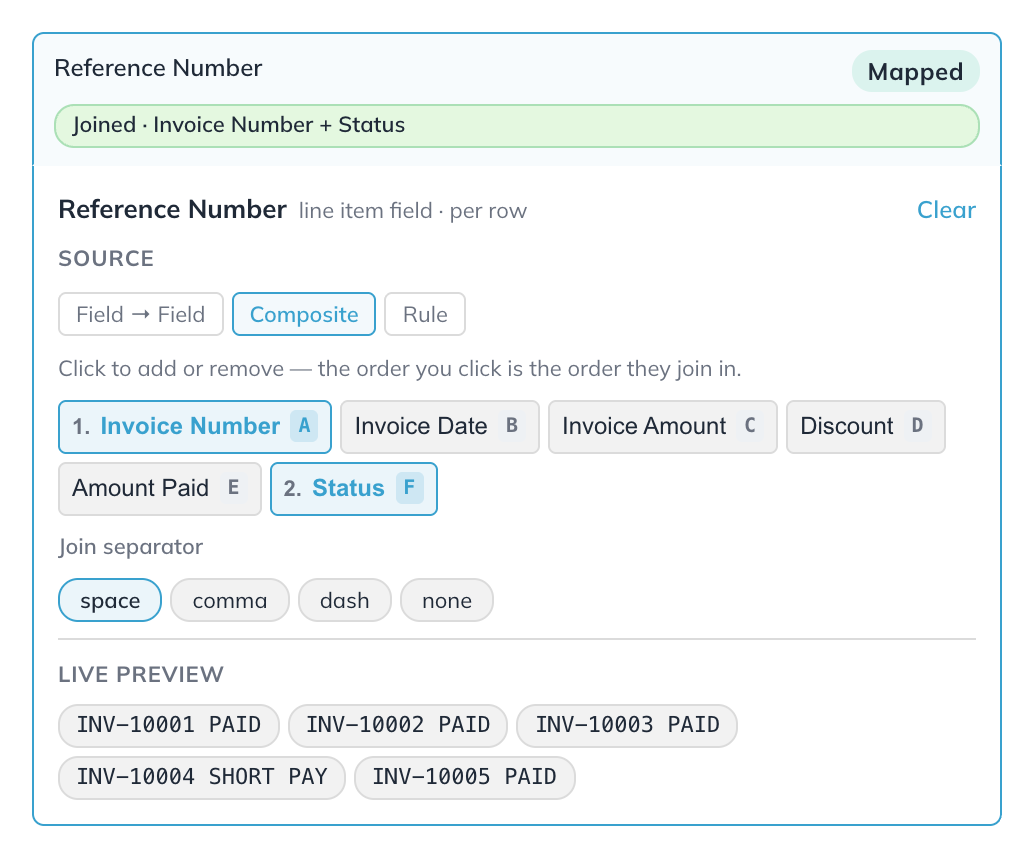This screenshot has width=1034, height=860.
Task: Choose none as join separator
Action: coord(447,600)
